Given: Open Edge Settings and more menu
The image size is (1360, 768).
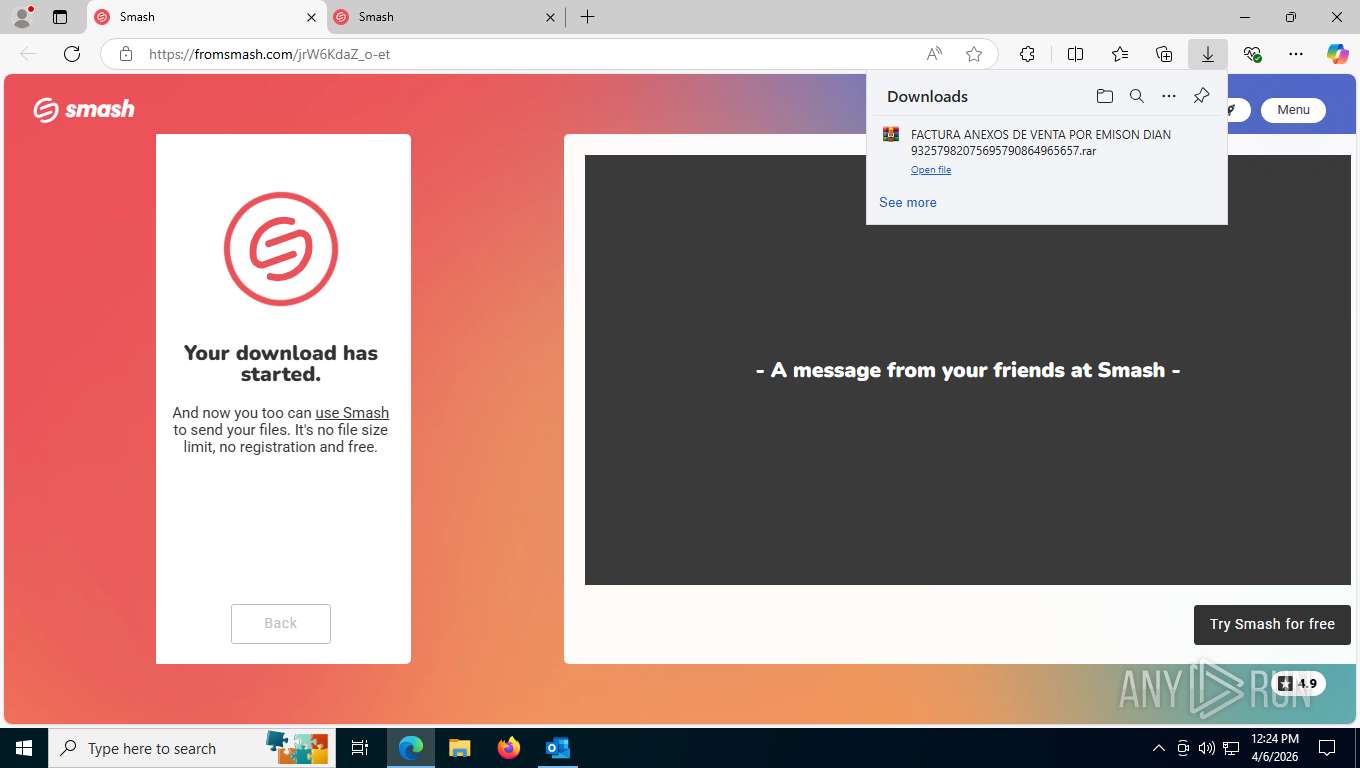Looking at the screenshot, I should click(x=1296, y=54).
